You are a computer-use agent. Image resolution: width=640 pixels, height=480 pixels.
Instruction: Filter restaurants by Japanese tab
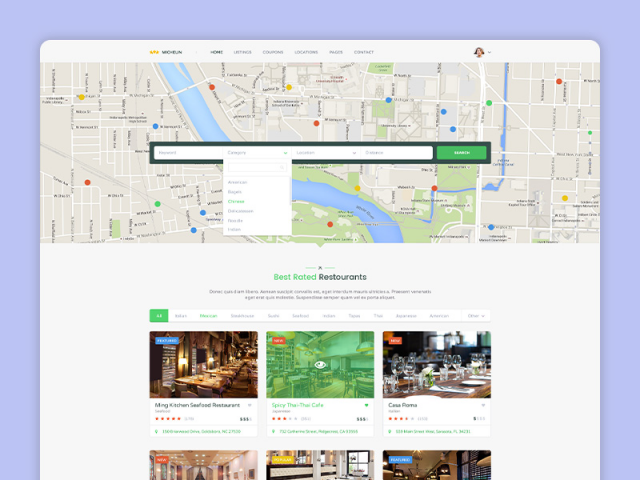[406, 316]
